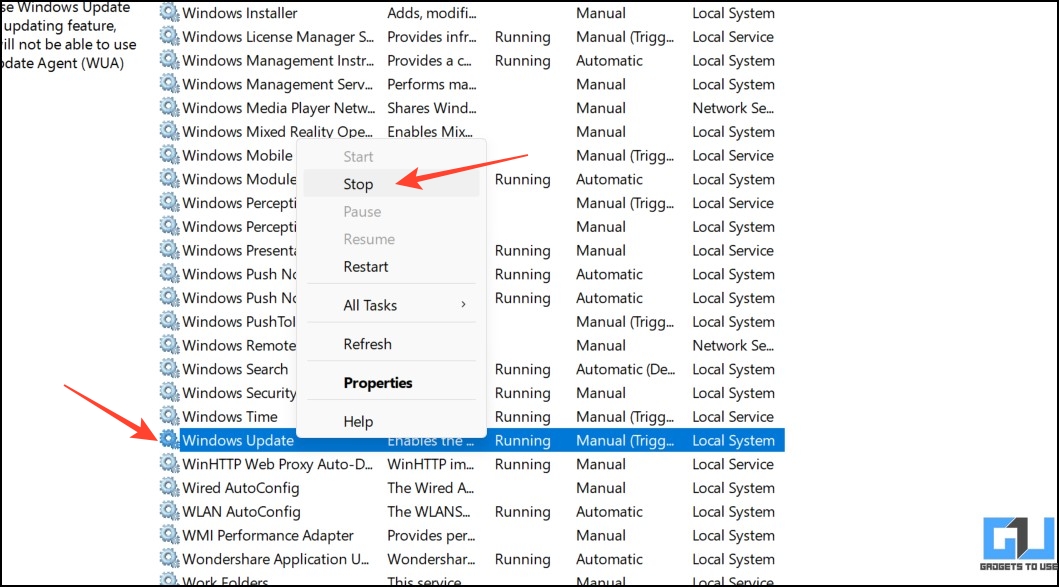Viewport: 1059px width, 587px height.
Task: Click All Tasks in the context menu
Action: point(391,305)
